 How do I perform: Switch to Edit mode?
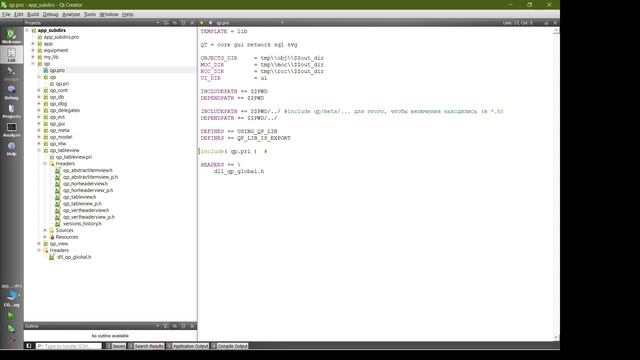tap(11, 55)
